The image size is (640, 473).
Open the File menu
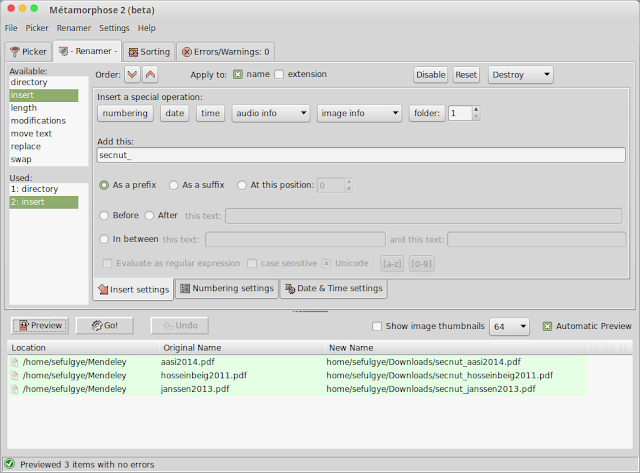[x=11, y=28]
